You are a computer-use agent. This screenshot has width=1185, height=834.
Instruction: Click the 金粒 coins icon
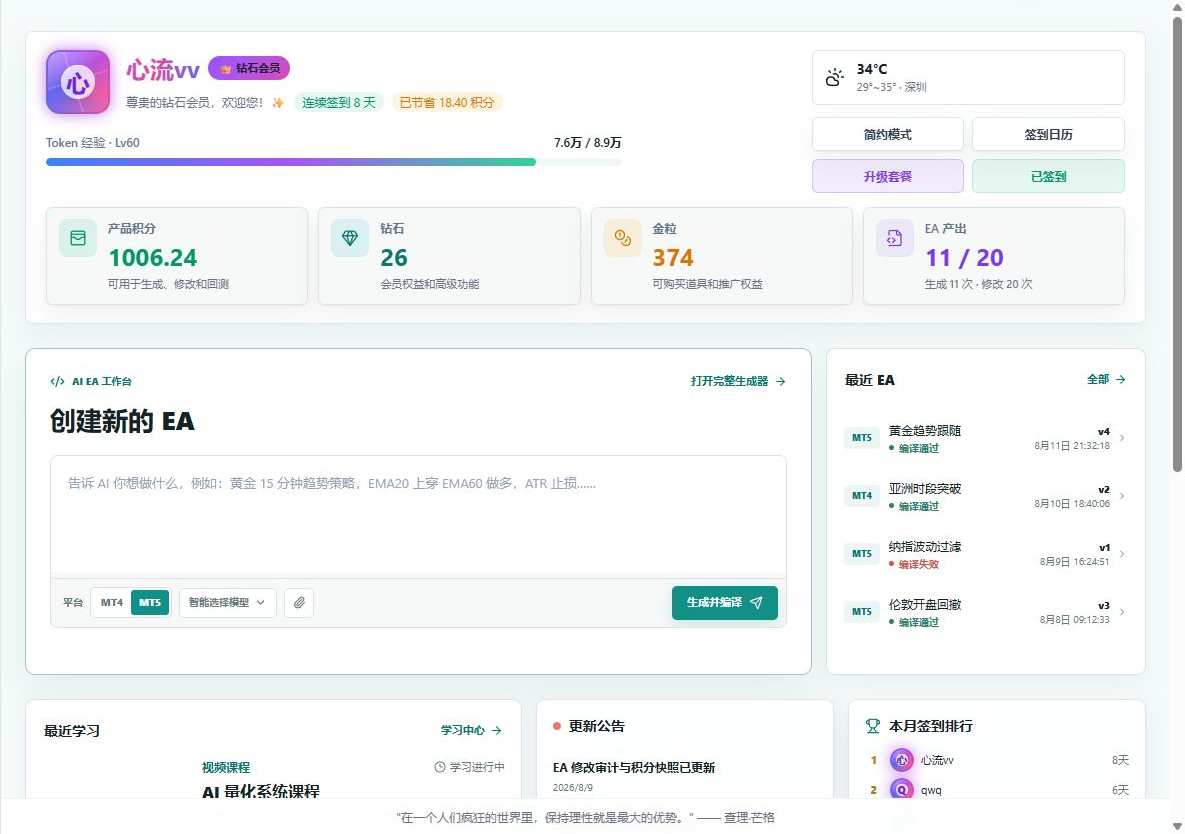[x=623, y=238]
